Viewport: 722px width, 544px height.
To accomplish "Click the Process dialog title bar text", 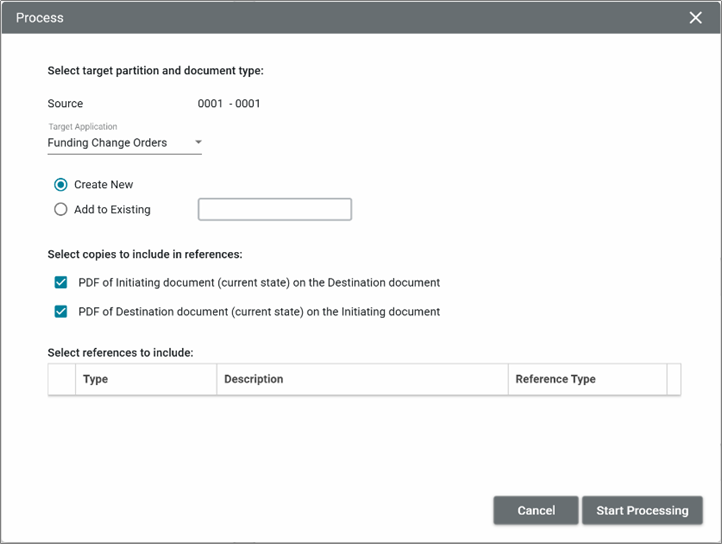I will [x=40, y=18].
